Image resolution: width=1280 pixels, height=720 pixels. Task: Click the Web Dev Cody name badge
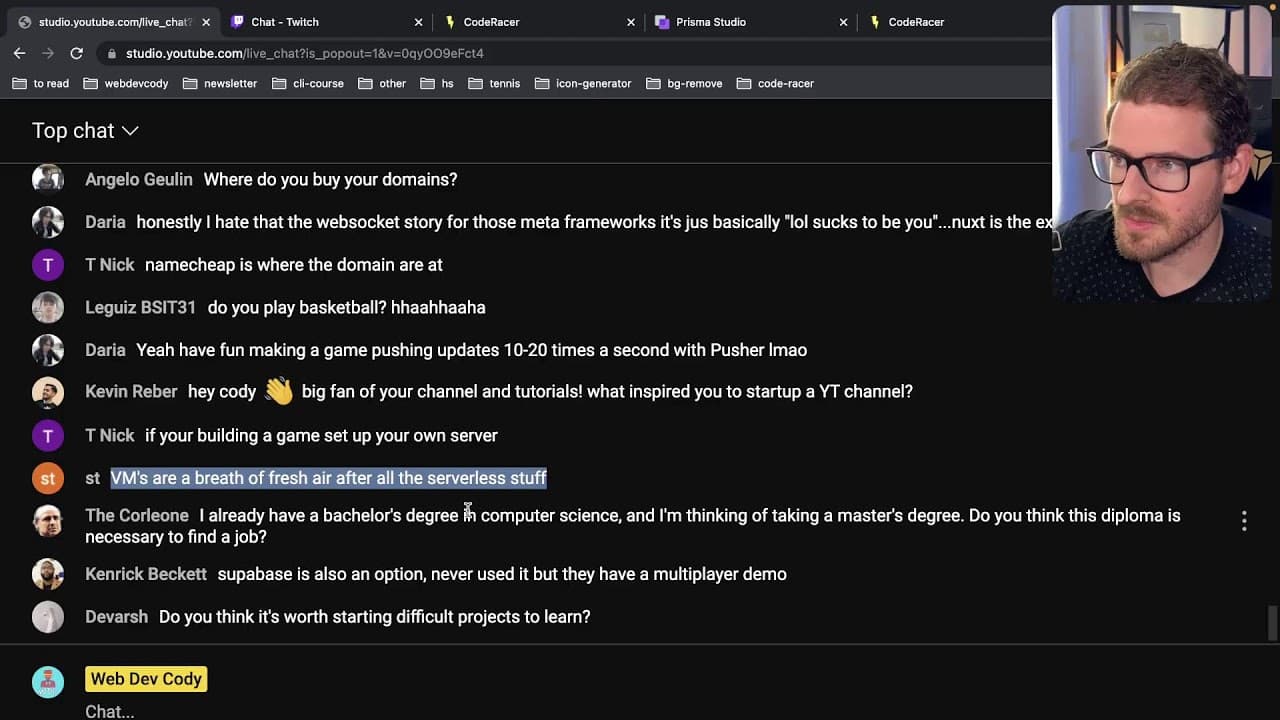coord(146,679)
